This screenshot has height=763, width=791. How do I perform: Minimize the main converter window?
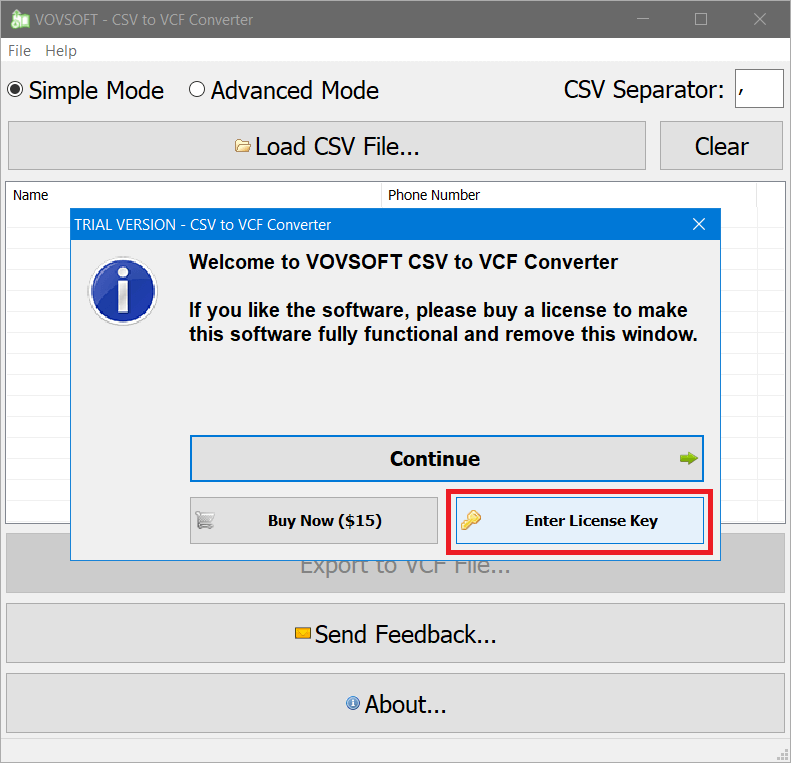click(x=643, y=19)
